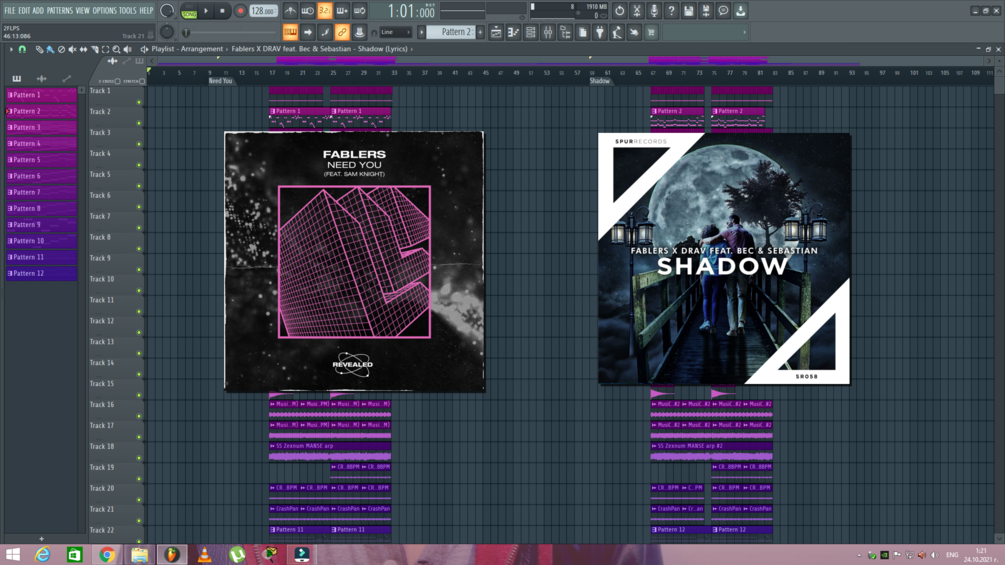
Task: Open the metronome toggle in transport
Action: point(290,11)
